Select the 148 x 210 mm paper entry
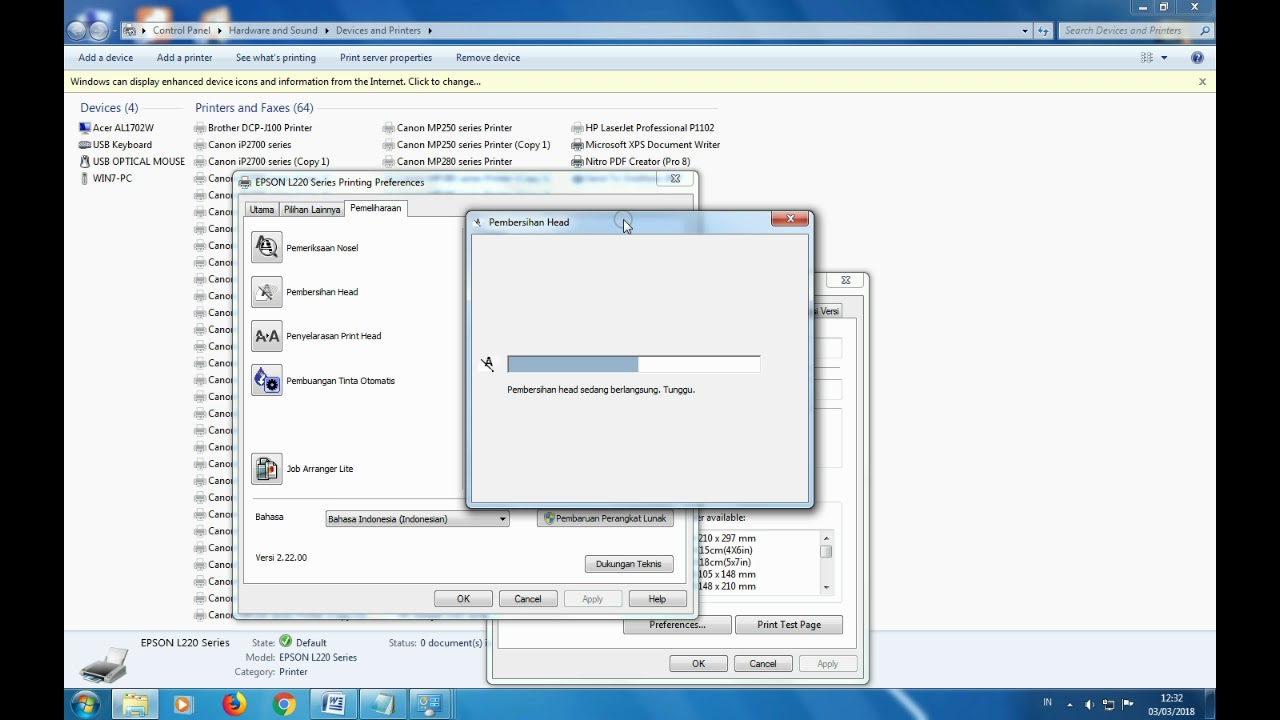The width and height of the screenshot is (1280, 720). pos(727,587)
